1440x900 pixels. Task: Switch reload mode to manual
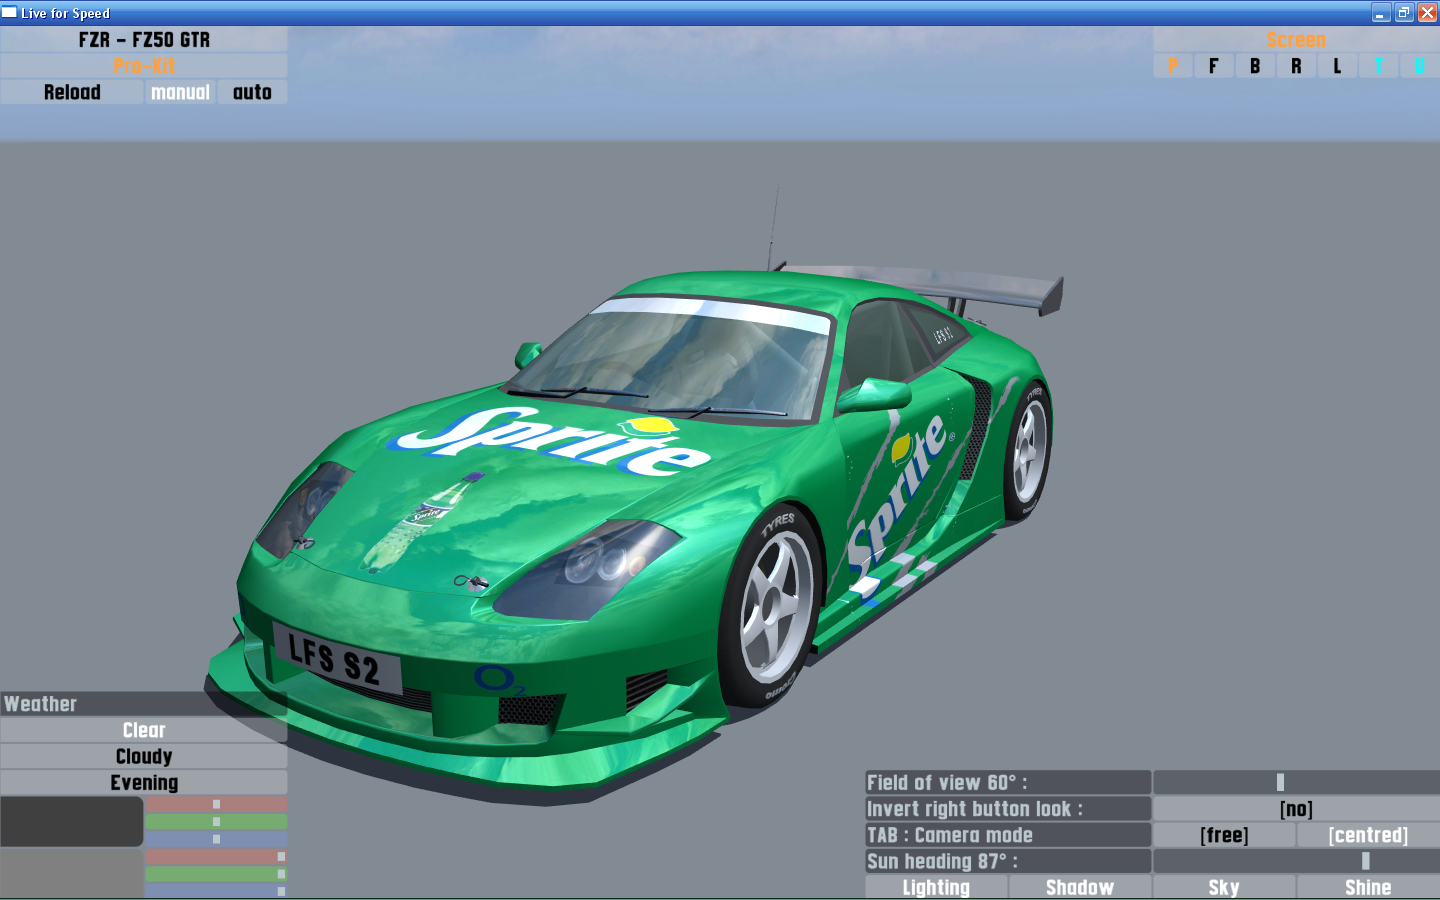180,92
